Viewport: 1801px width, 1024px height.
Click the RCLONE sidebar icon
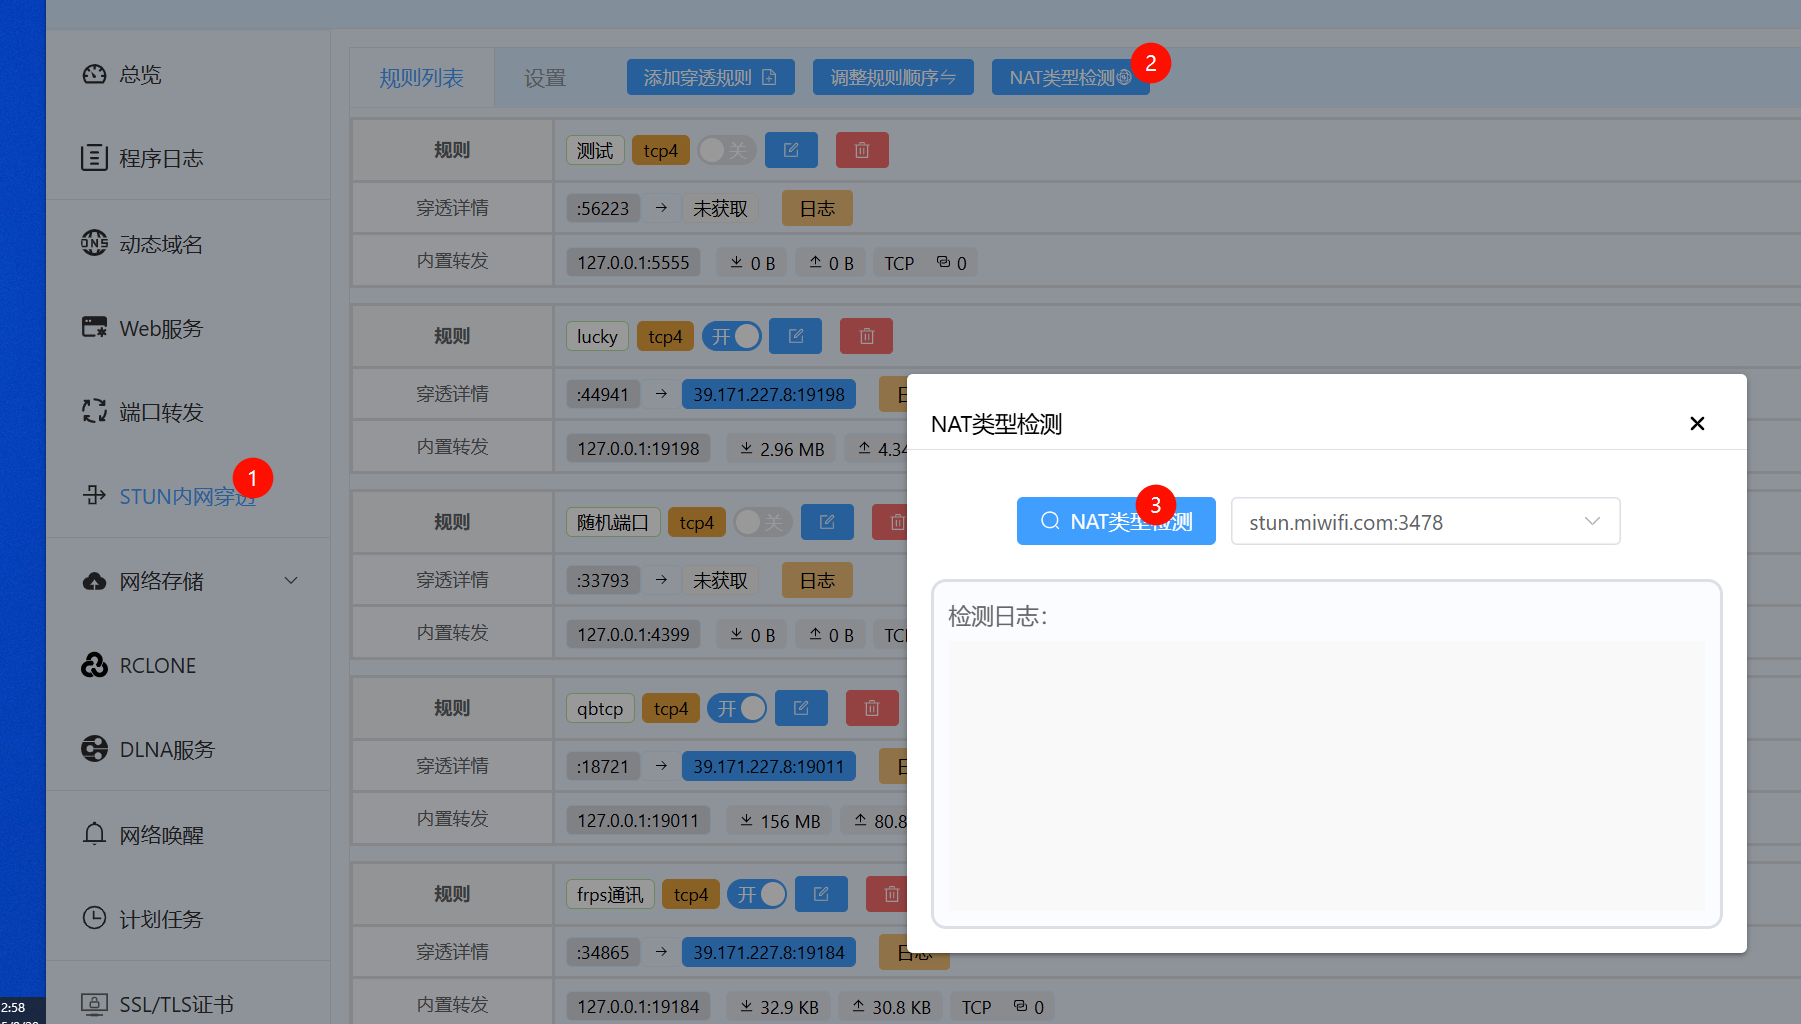point(94,665)
